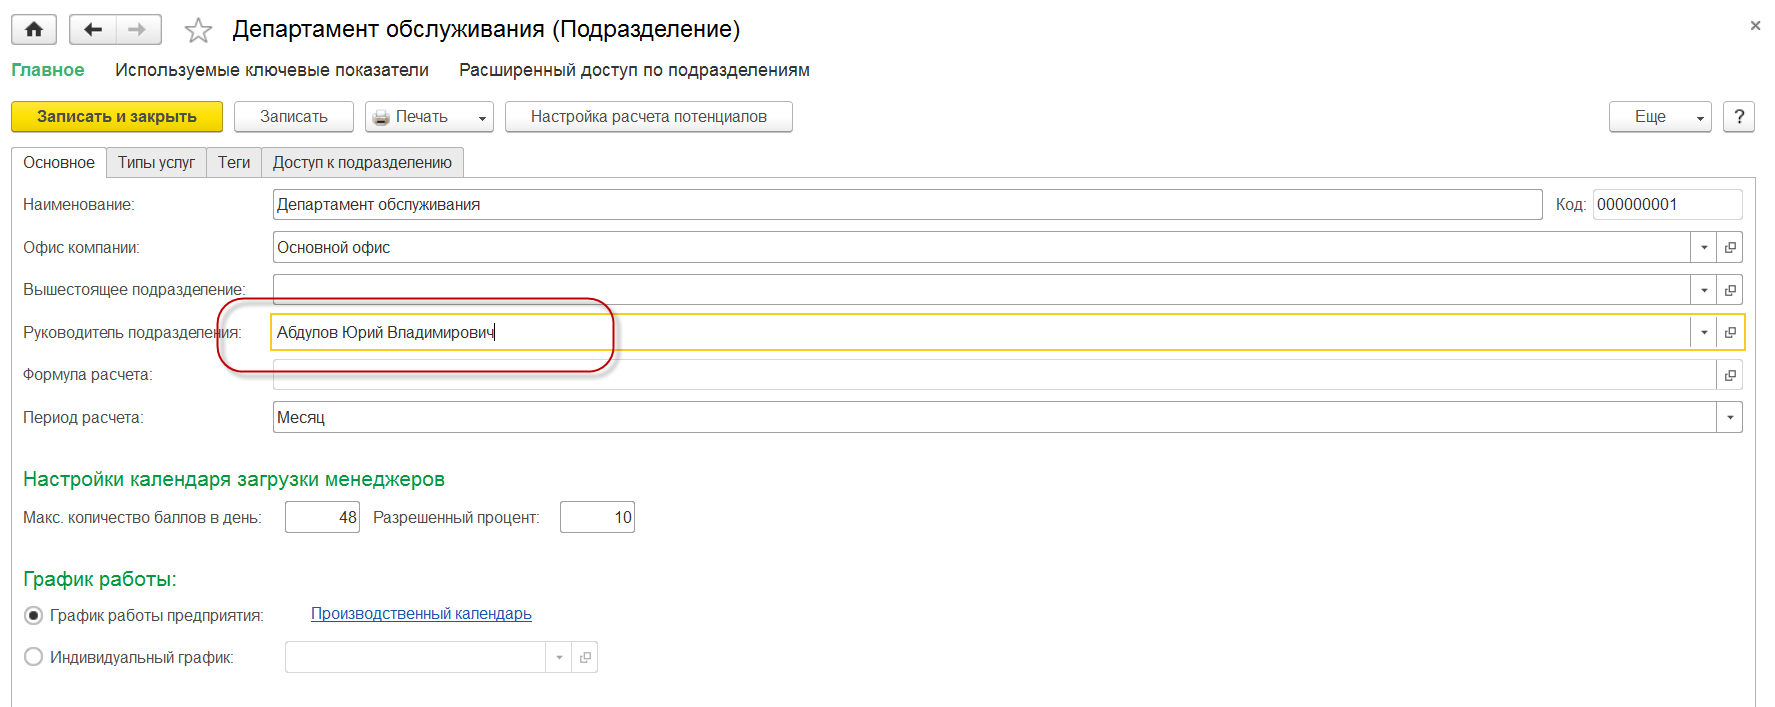Click the Период расчета field showing Месяц
This screenshot has width=1775, height=707.
(x=995, y=417)
